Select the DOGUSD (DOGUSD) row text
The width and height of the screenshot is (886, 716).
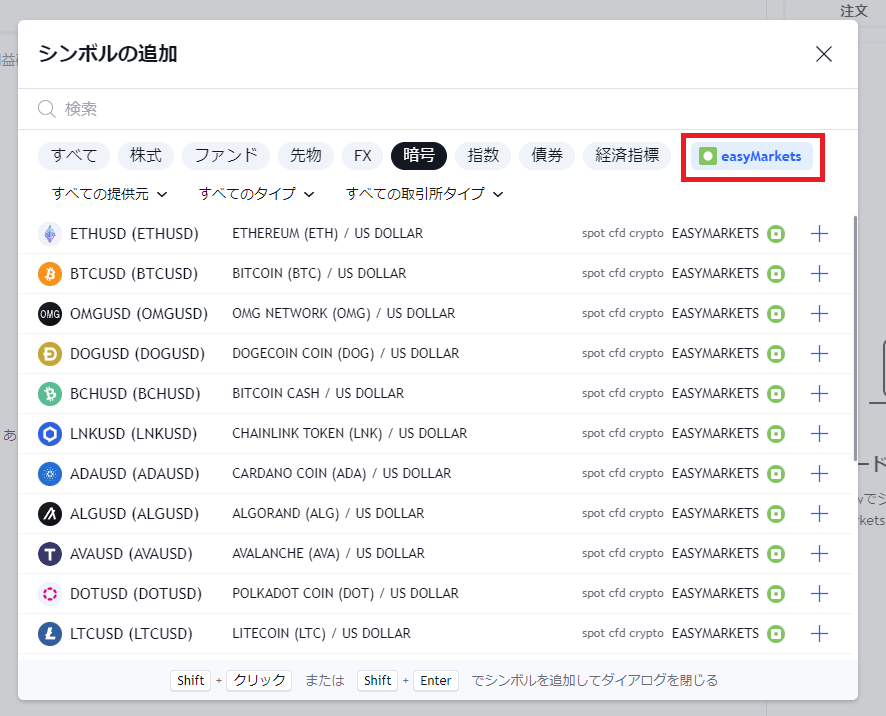(x=137, y=354)
